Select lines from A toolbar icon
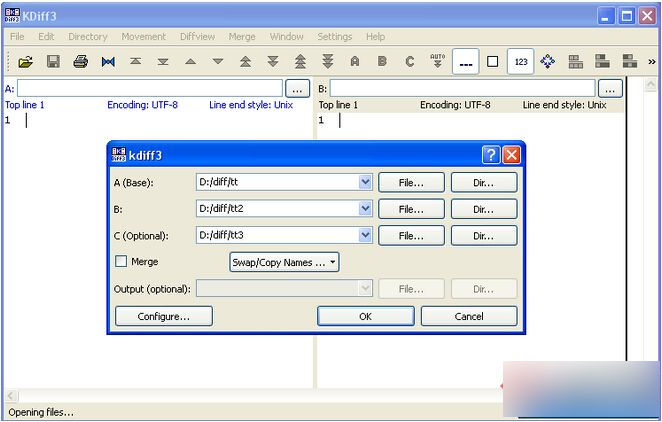The image size is (662, 422). (x=355, y=62)
